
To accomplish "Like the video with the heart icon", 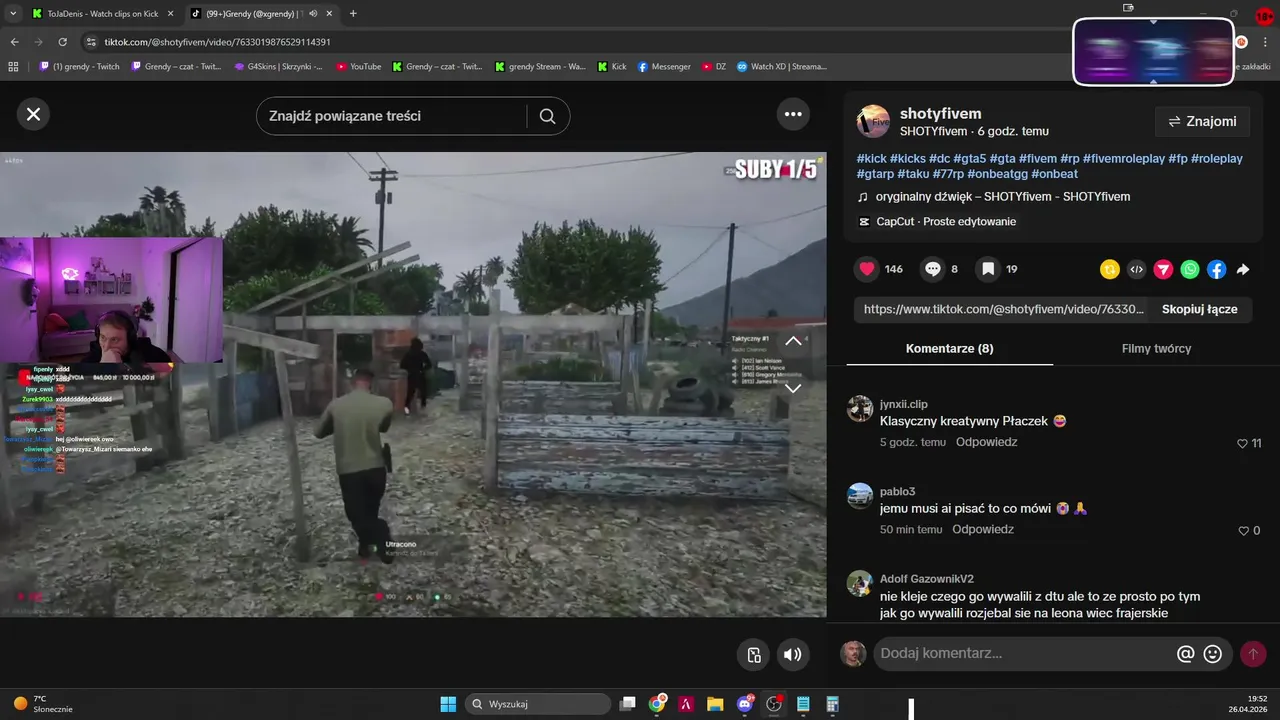I will pos(867,269).
